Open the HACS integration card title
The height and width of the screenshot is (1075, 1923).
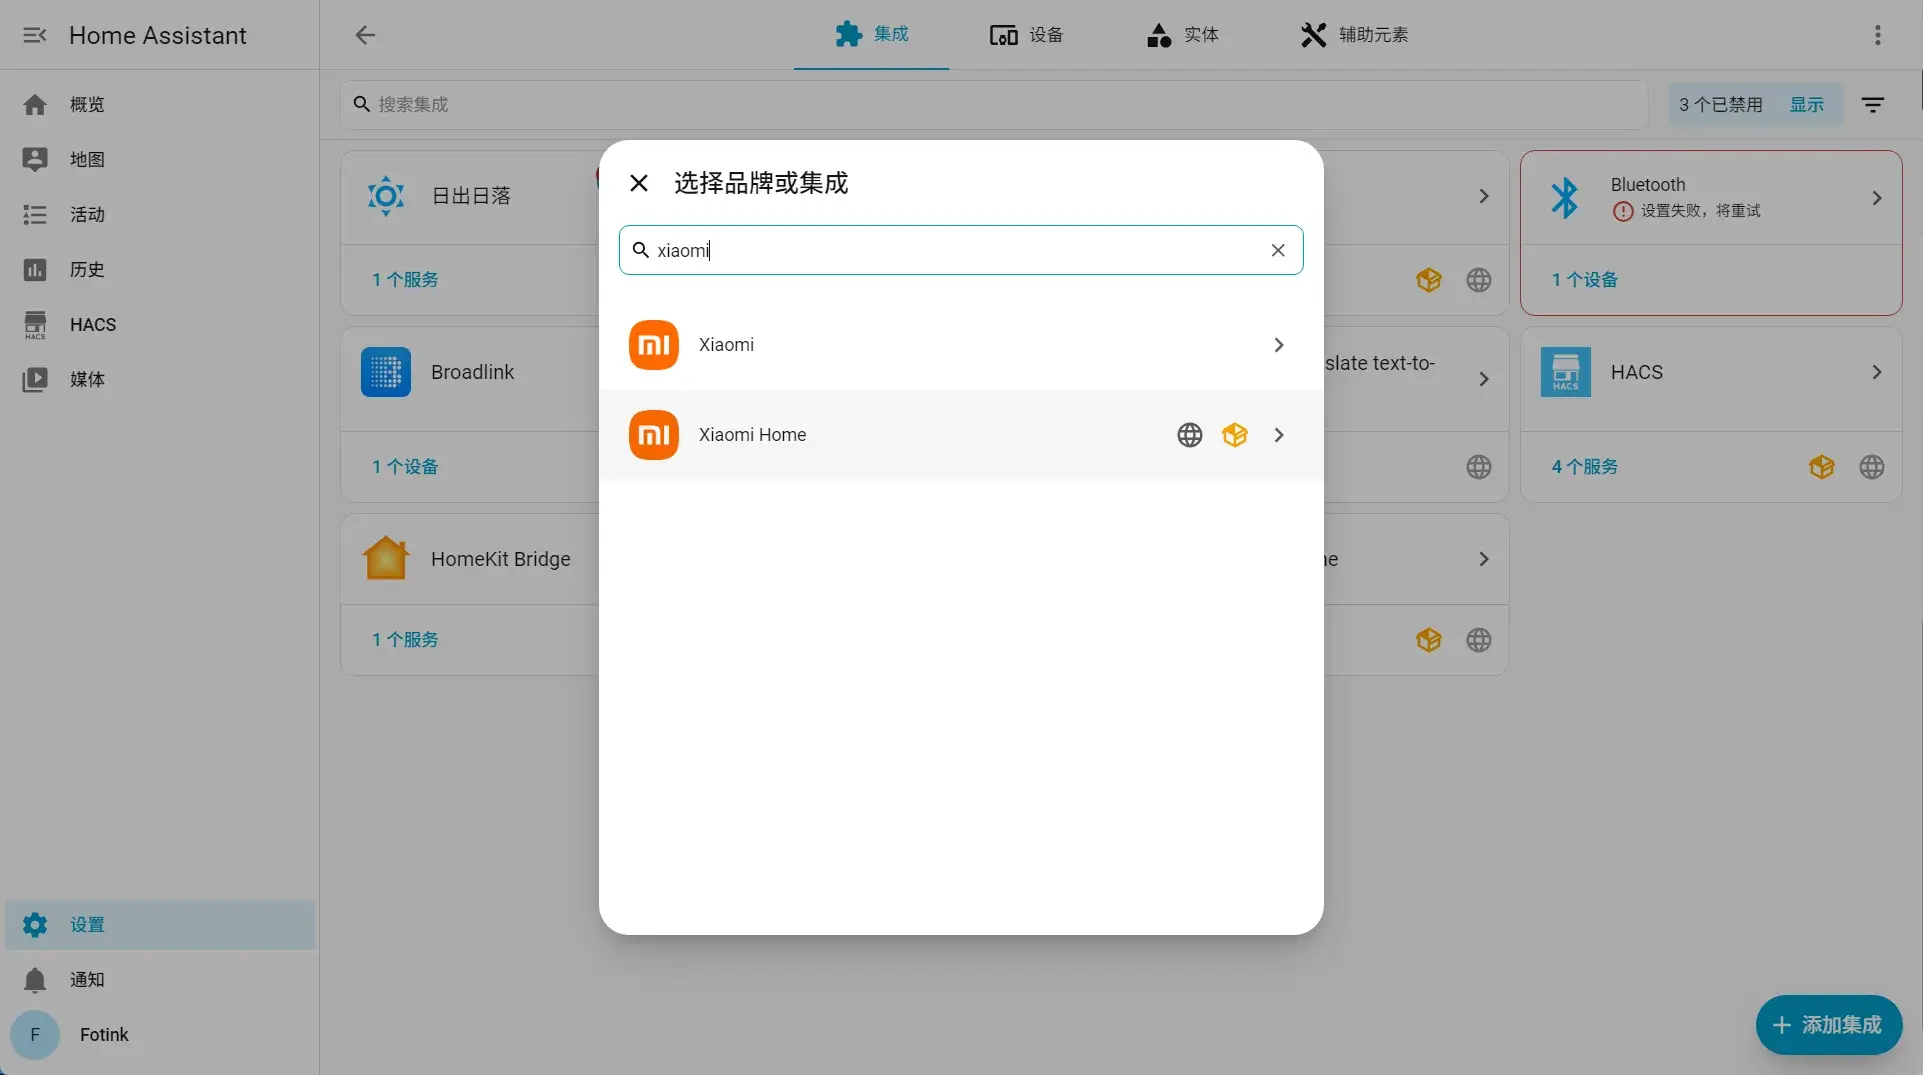pos(1637,372)
